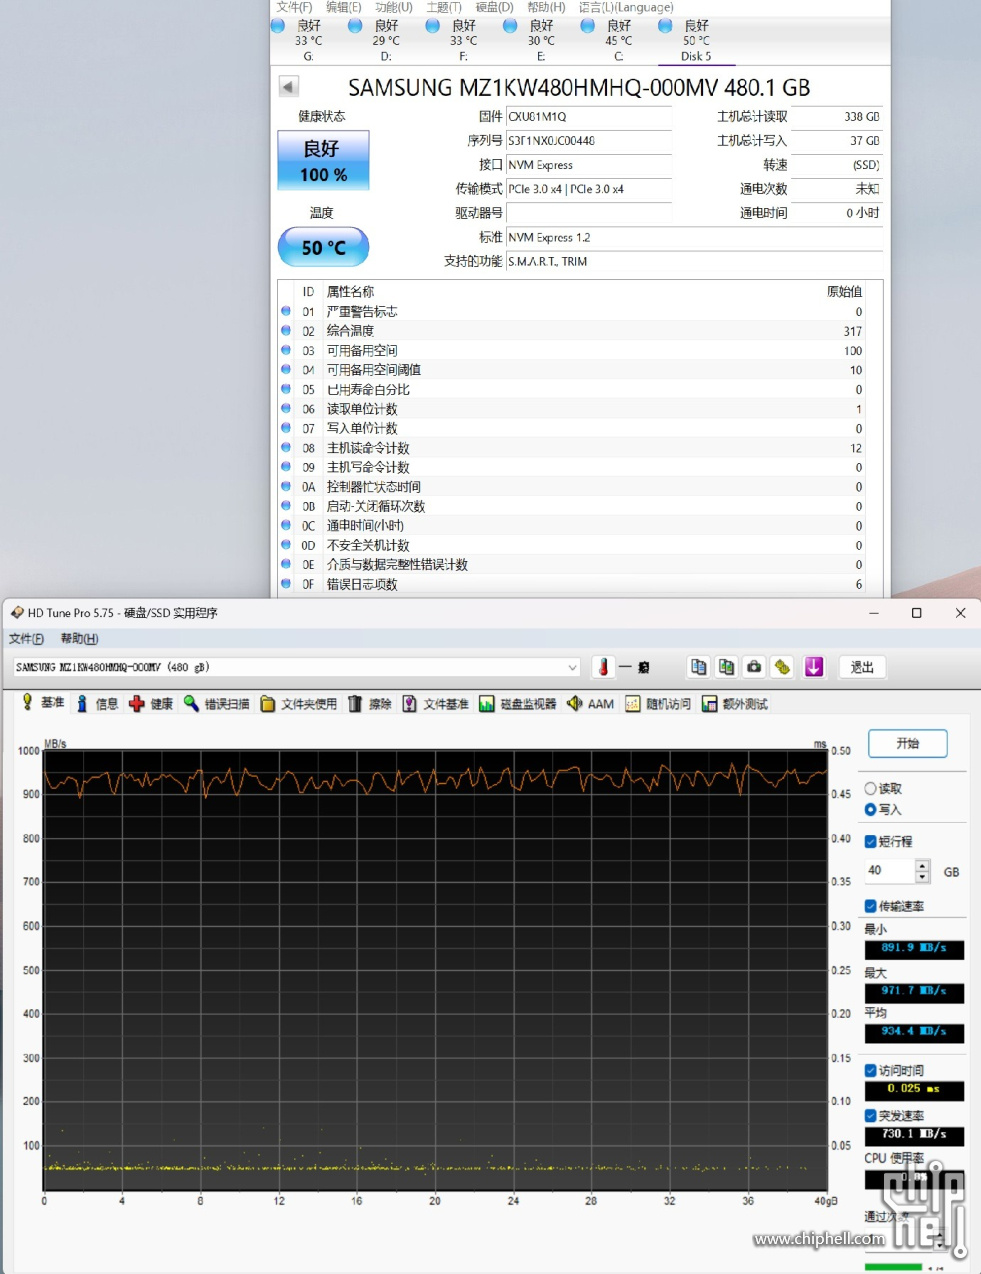Open the 健康 health tab

151,704
